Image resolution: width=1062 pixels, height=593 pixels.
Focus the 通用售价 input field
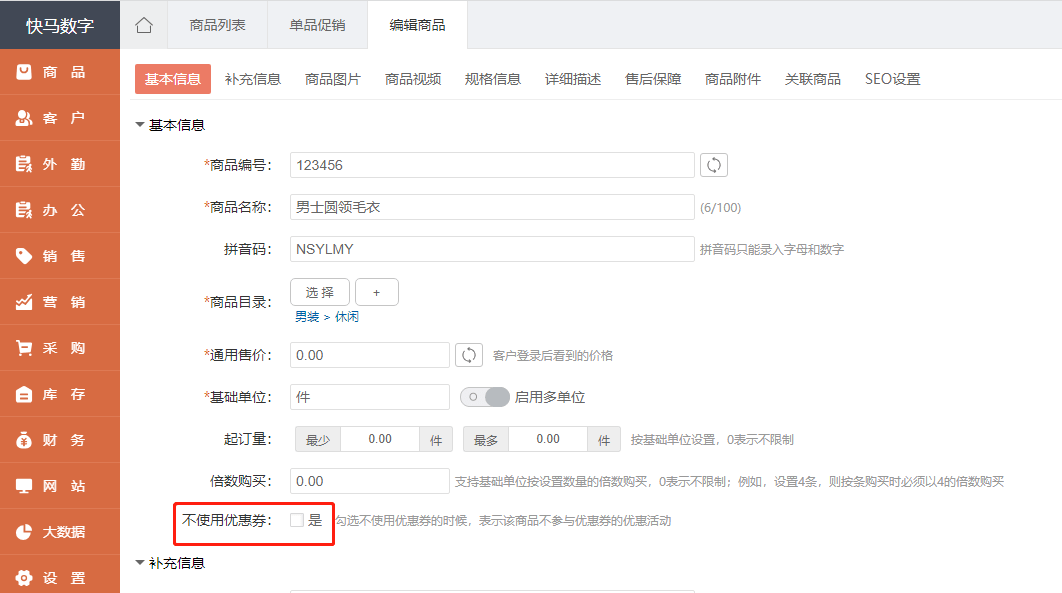[370, 355]
